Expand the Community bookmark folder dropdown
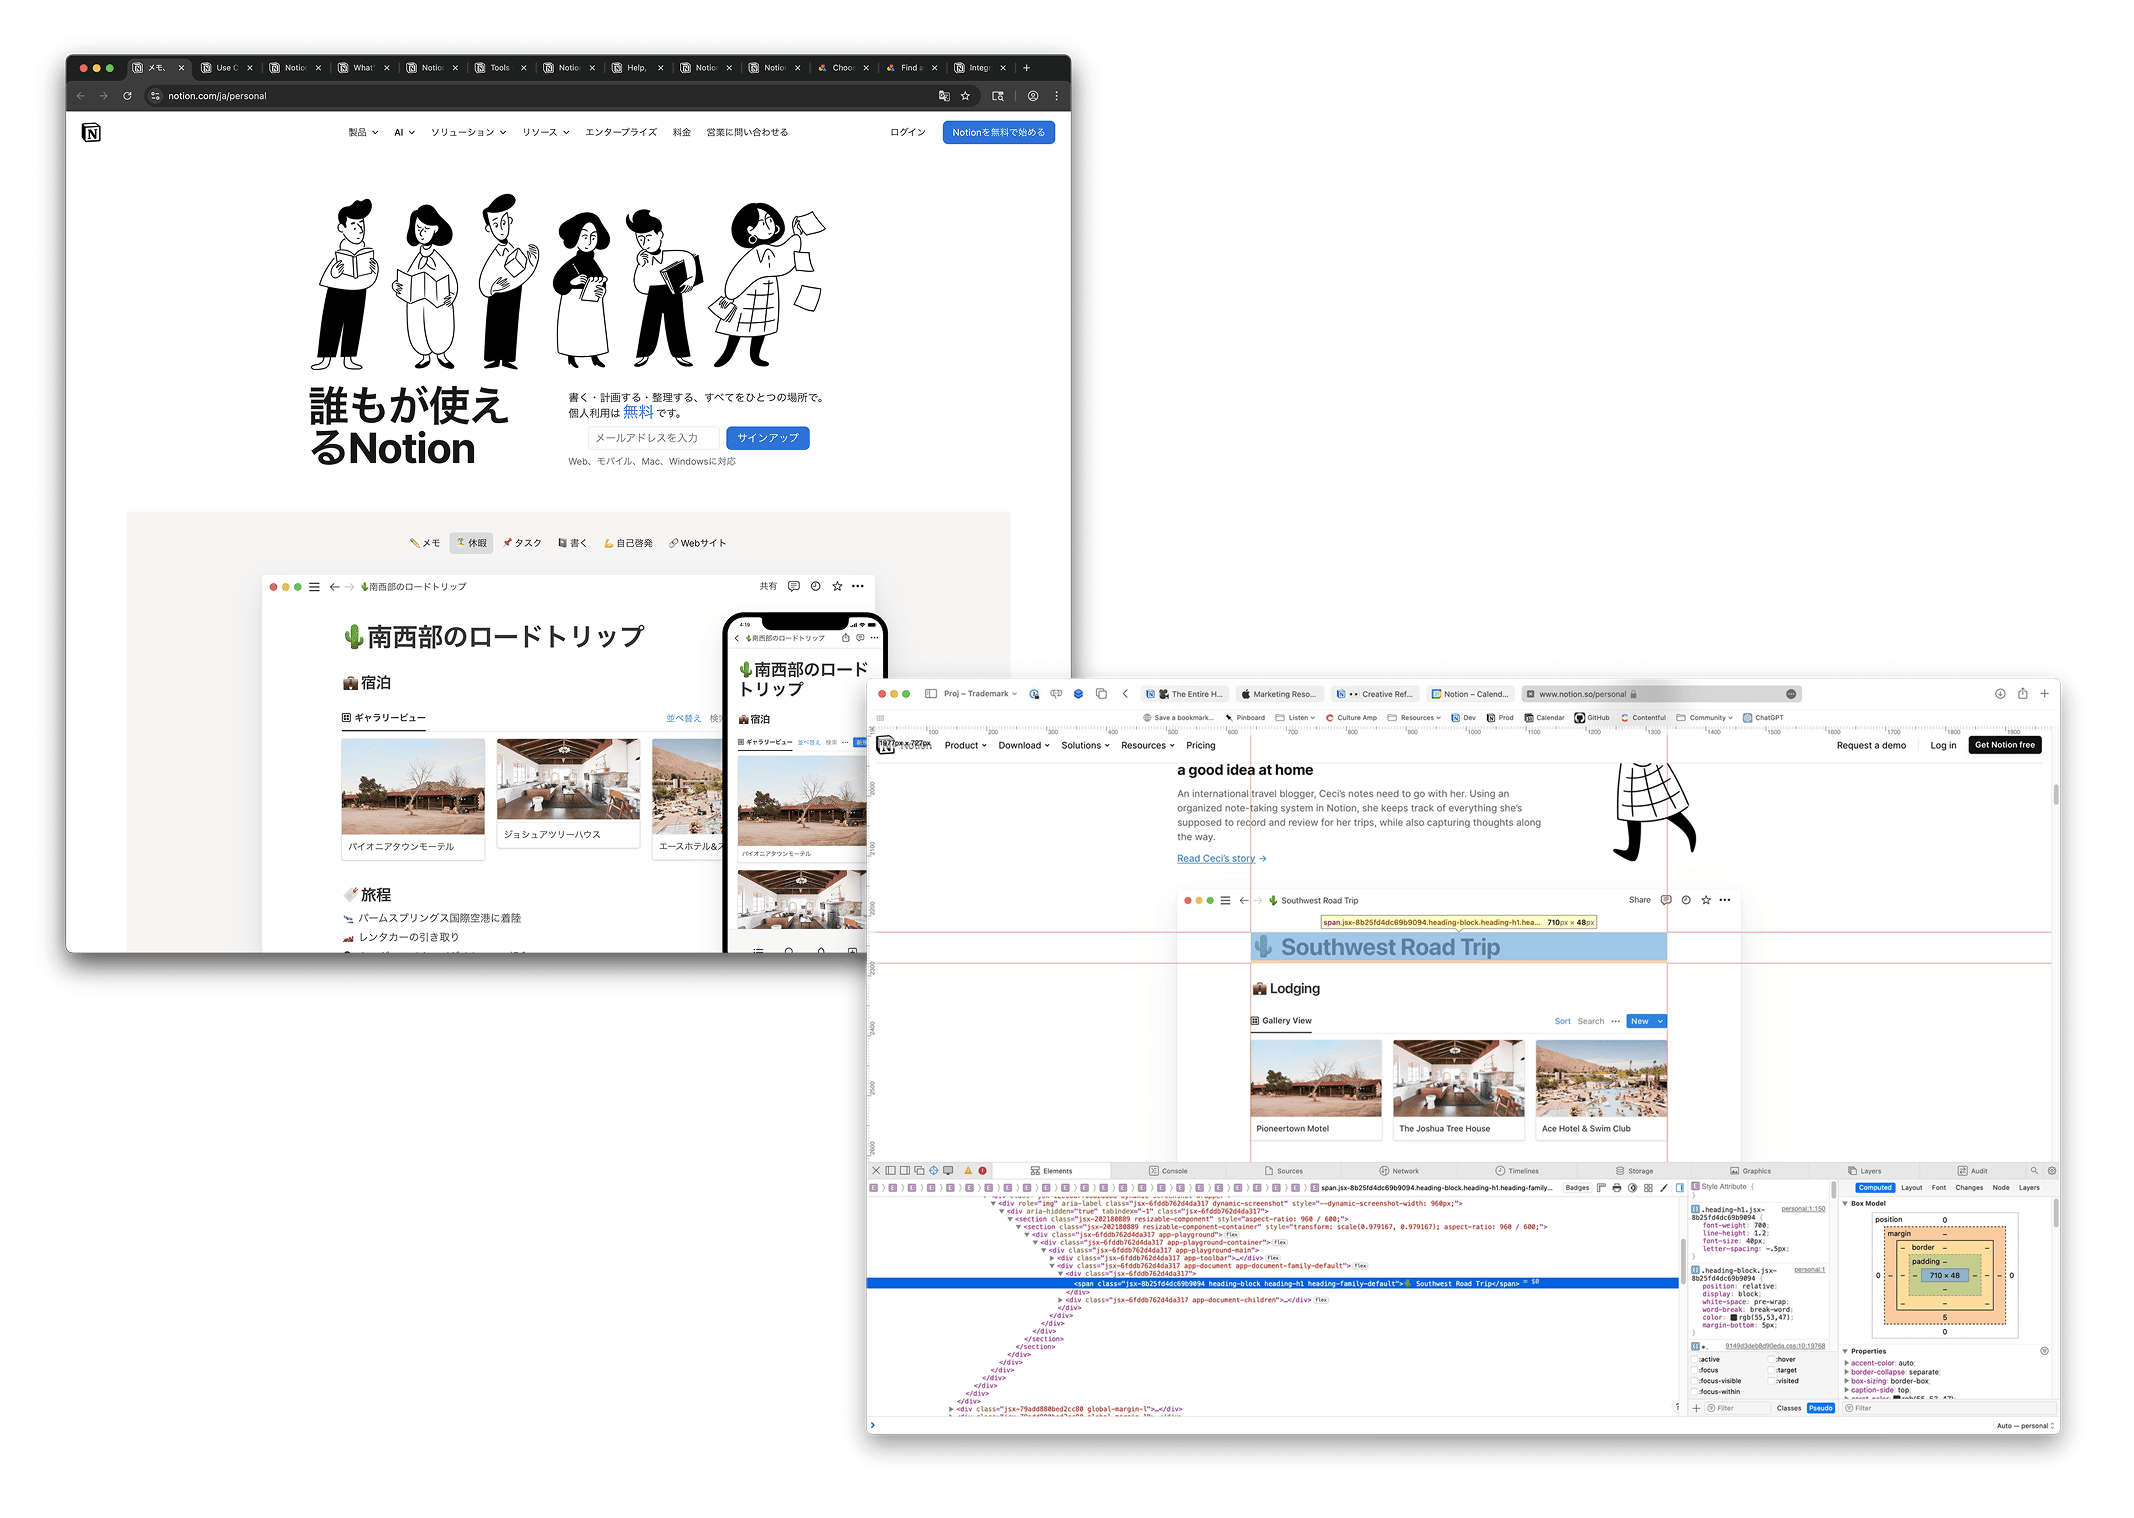2134x1518 pixels. (x=1728, y=717)
